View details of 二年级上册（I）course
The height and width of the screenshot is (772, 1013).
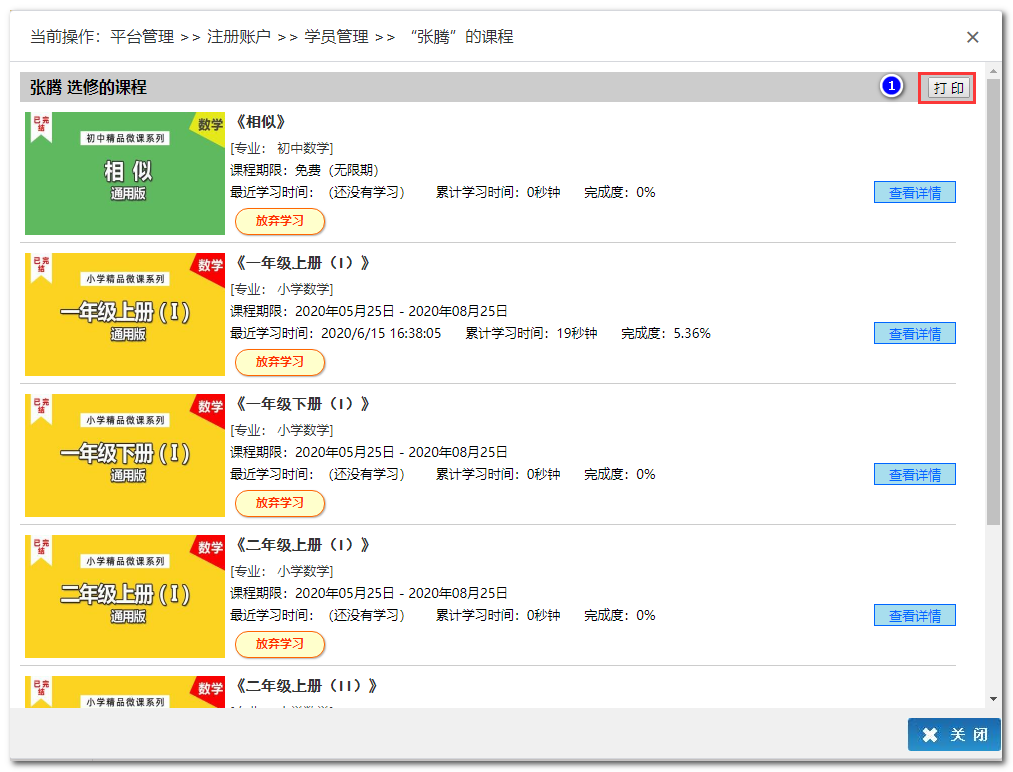[914, 616]
